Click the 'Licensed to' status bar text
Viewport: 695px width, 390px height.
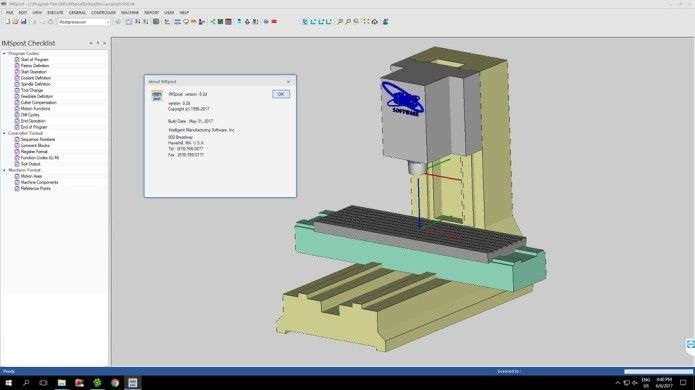508,371
